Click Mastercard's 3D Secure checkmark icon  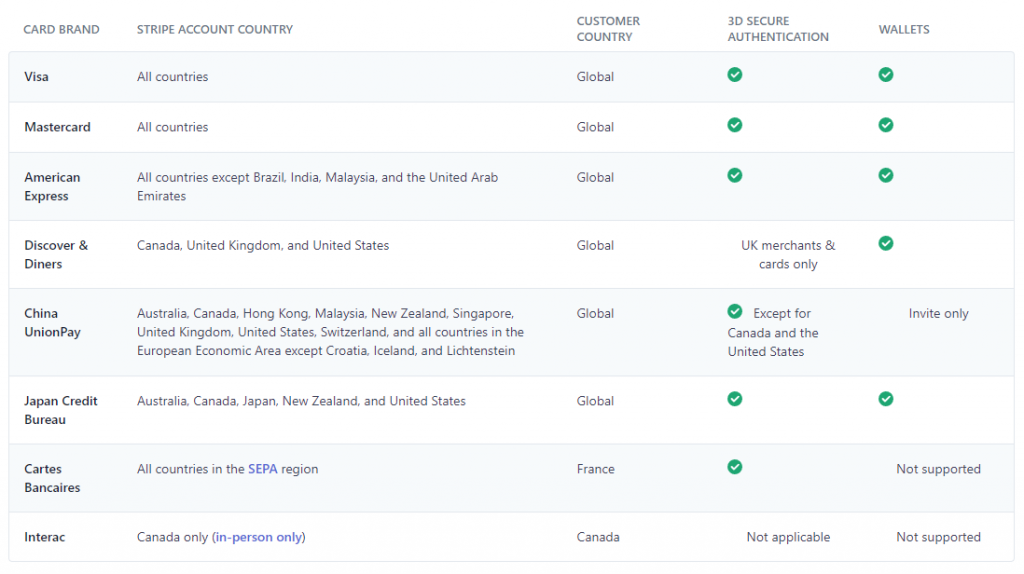735,125
